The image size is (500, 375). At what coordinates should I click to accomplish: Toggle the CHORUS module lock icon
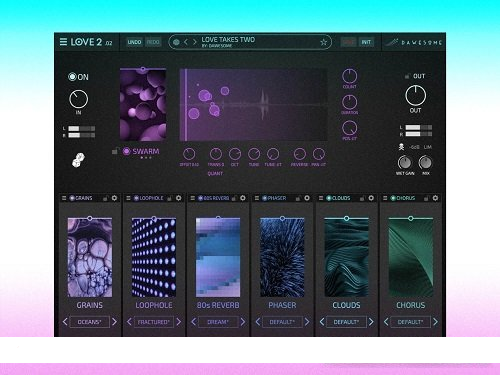(x=427, y=198)
